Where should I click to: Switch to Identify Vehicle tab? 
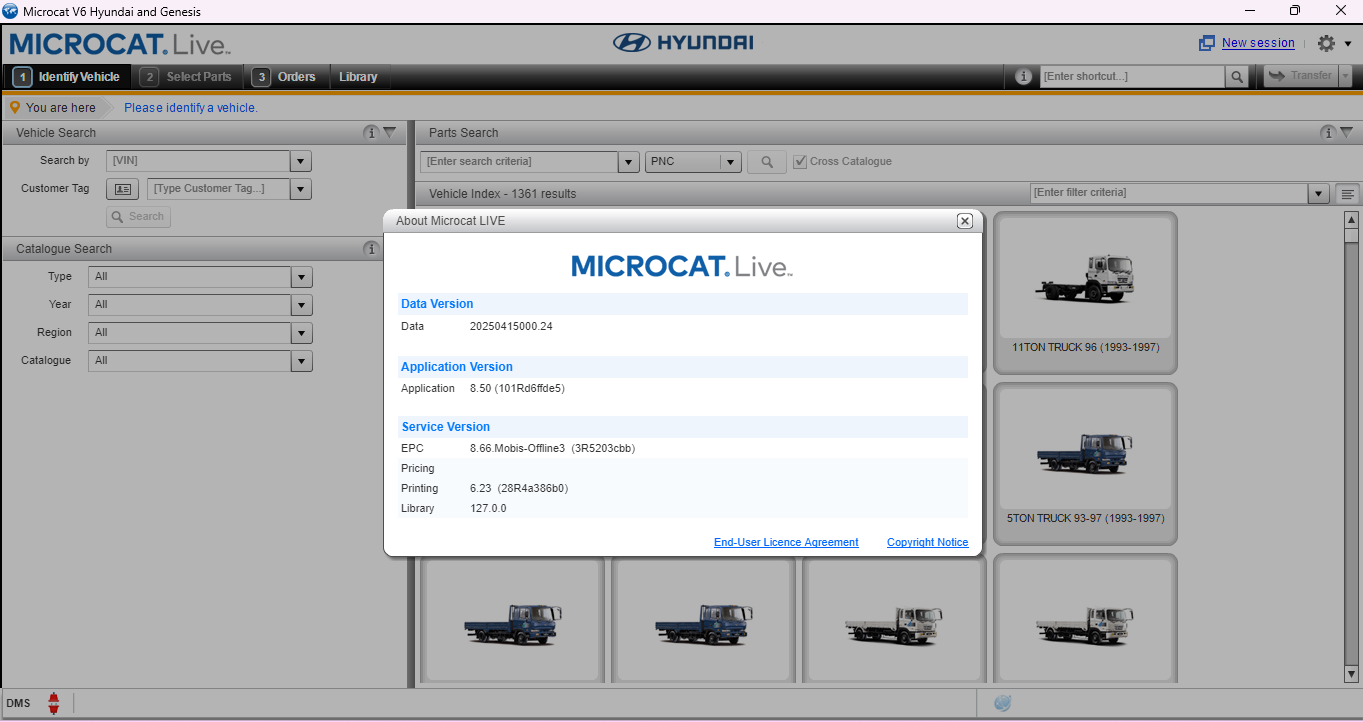pos(67,77)
